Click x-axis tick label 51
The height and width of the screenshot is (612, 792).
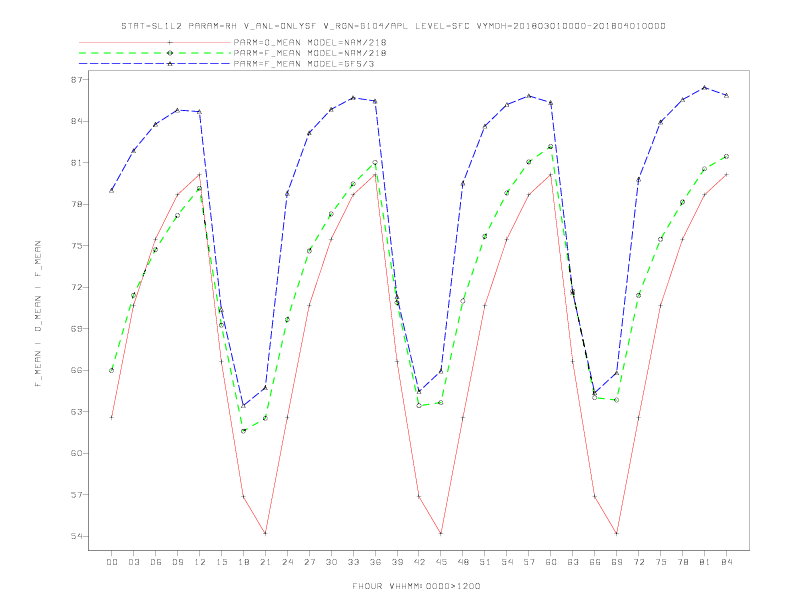pyautogui.click(x=485, y=562)
